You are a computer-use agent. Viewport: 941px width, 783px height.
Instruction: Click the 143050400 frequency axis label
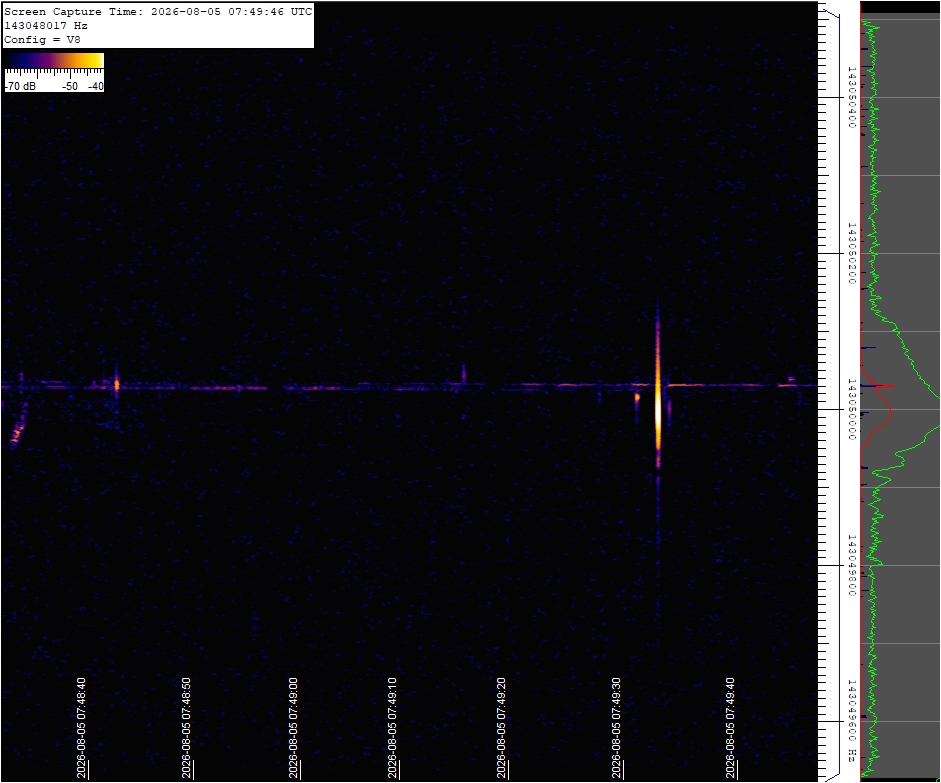851,97
